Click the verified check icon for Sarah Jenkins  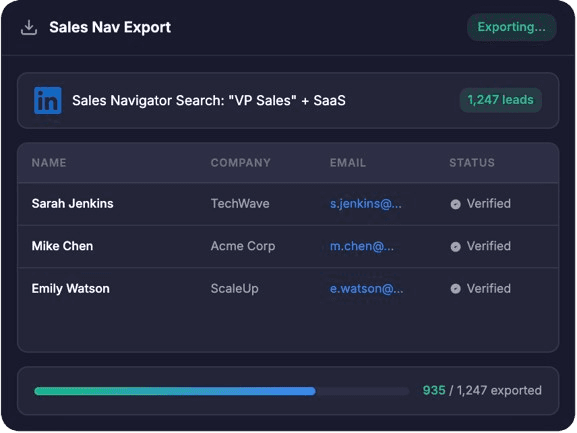pyautogui.click(x=456, y=204)
